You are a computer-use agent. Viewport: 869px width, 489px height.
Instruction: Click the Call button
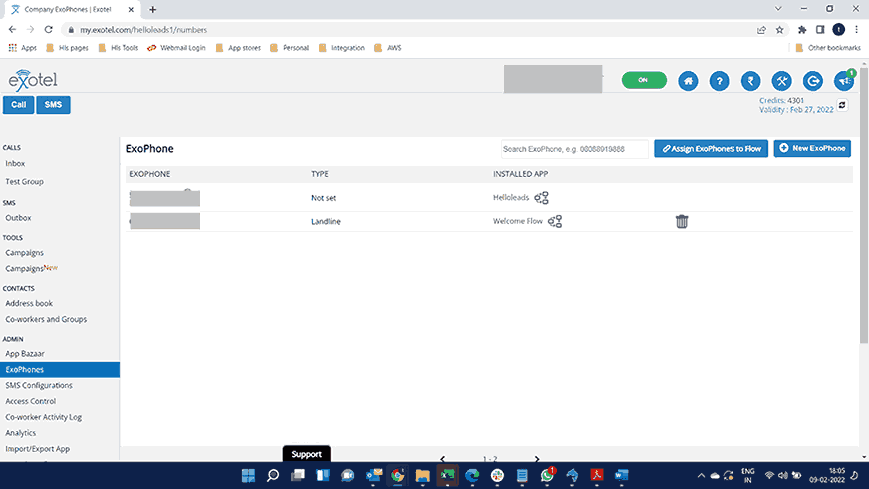coord(18,105)
